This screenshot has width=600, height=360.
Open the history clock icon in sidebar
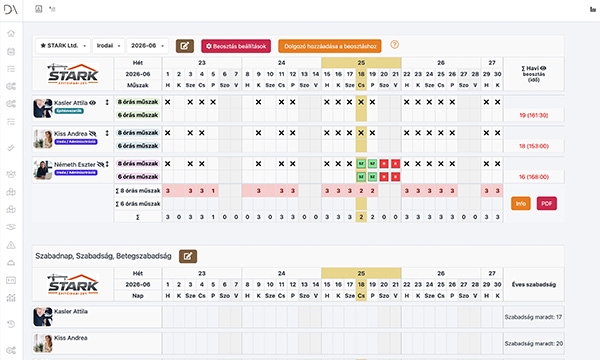[11, 324]
